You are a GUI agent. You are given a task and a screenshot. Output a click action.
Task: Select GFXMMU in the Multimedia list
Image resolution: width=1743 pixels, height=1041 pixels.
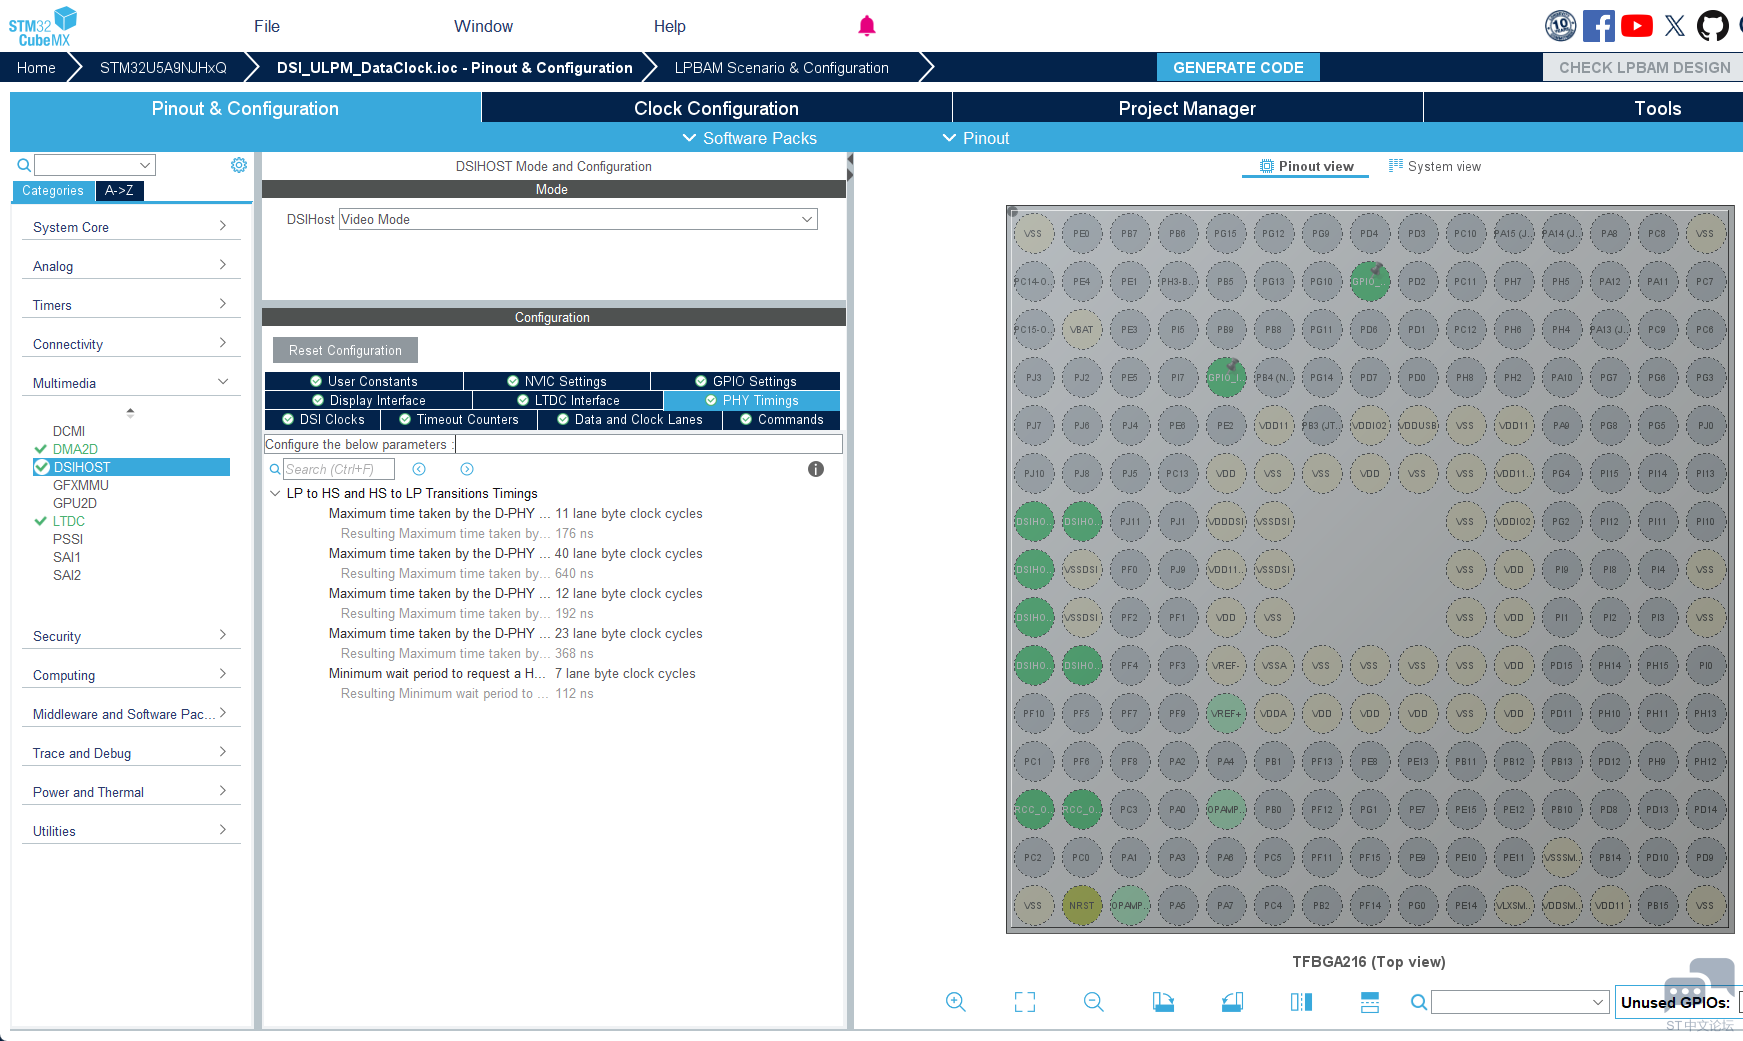[x=81, y=485]
